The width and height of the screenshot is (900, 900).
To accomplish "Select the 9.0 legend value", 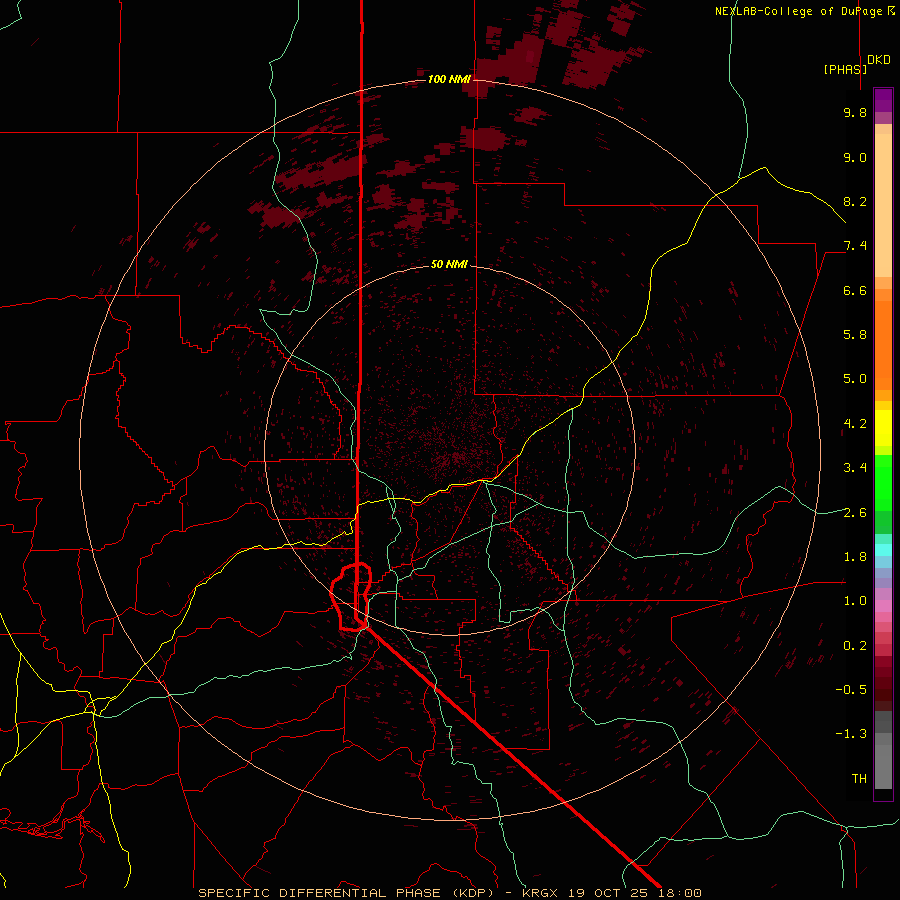I will click(x=855, y=157).
